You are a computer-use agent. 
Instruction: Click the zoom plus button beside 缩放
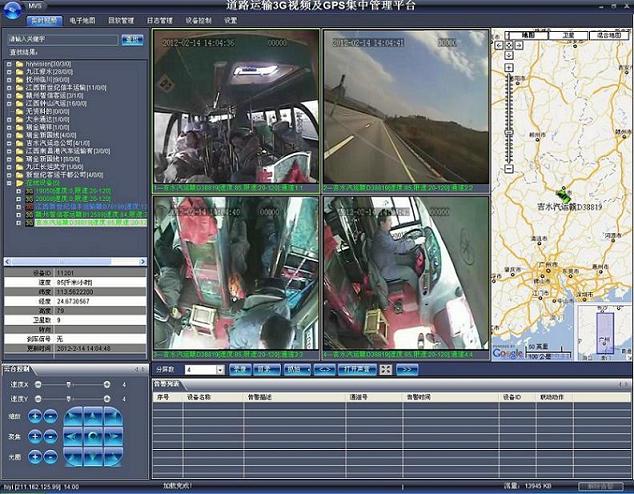[35, 417]
